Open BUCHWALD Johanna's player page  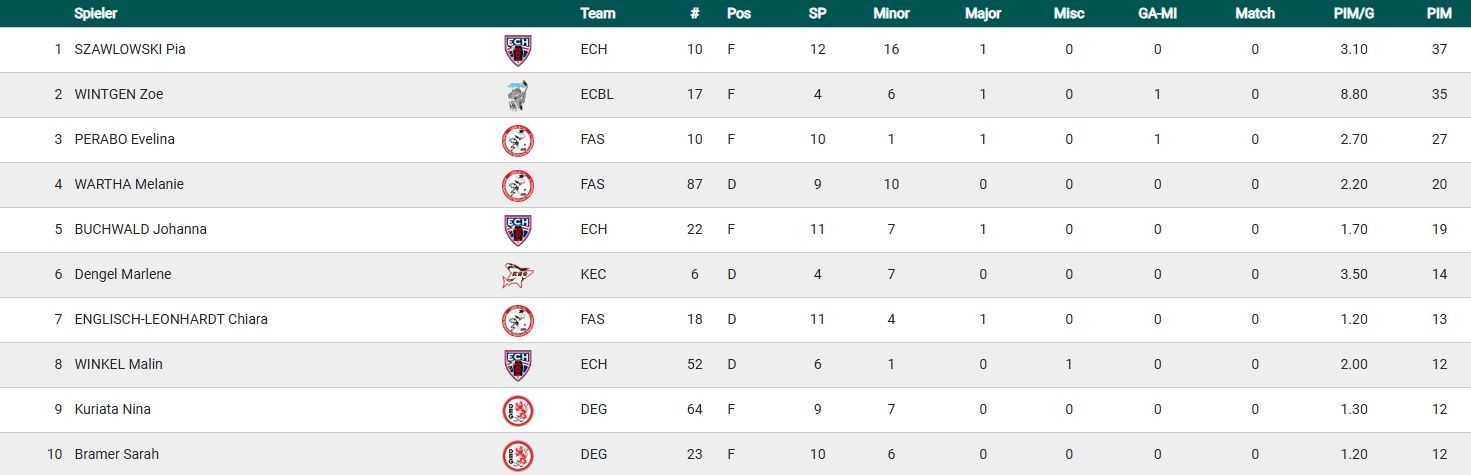[x=141, y=230]
